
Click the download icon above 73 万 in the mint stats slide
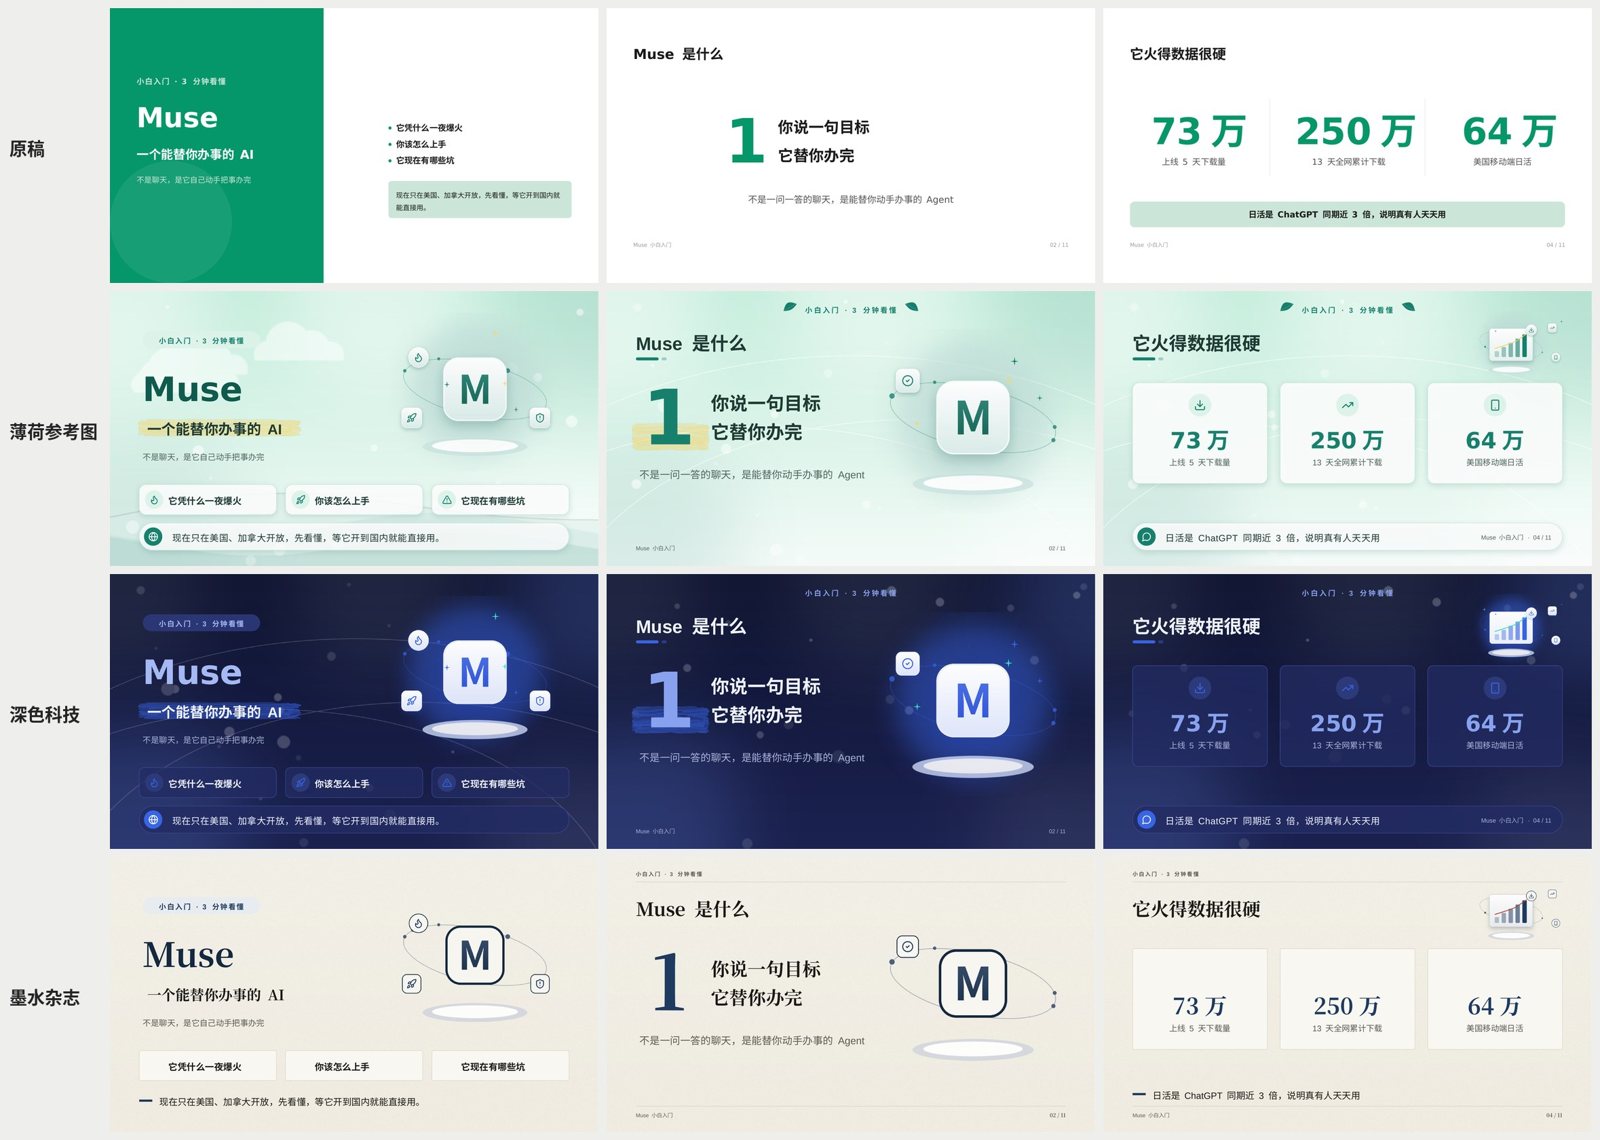coord(1199,405)
